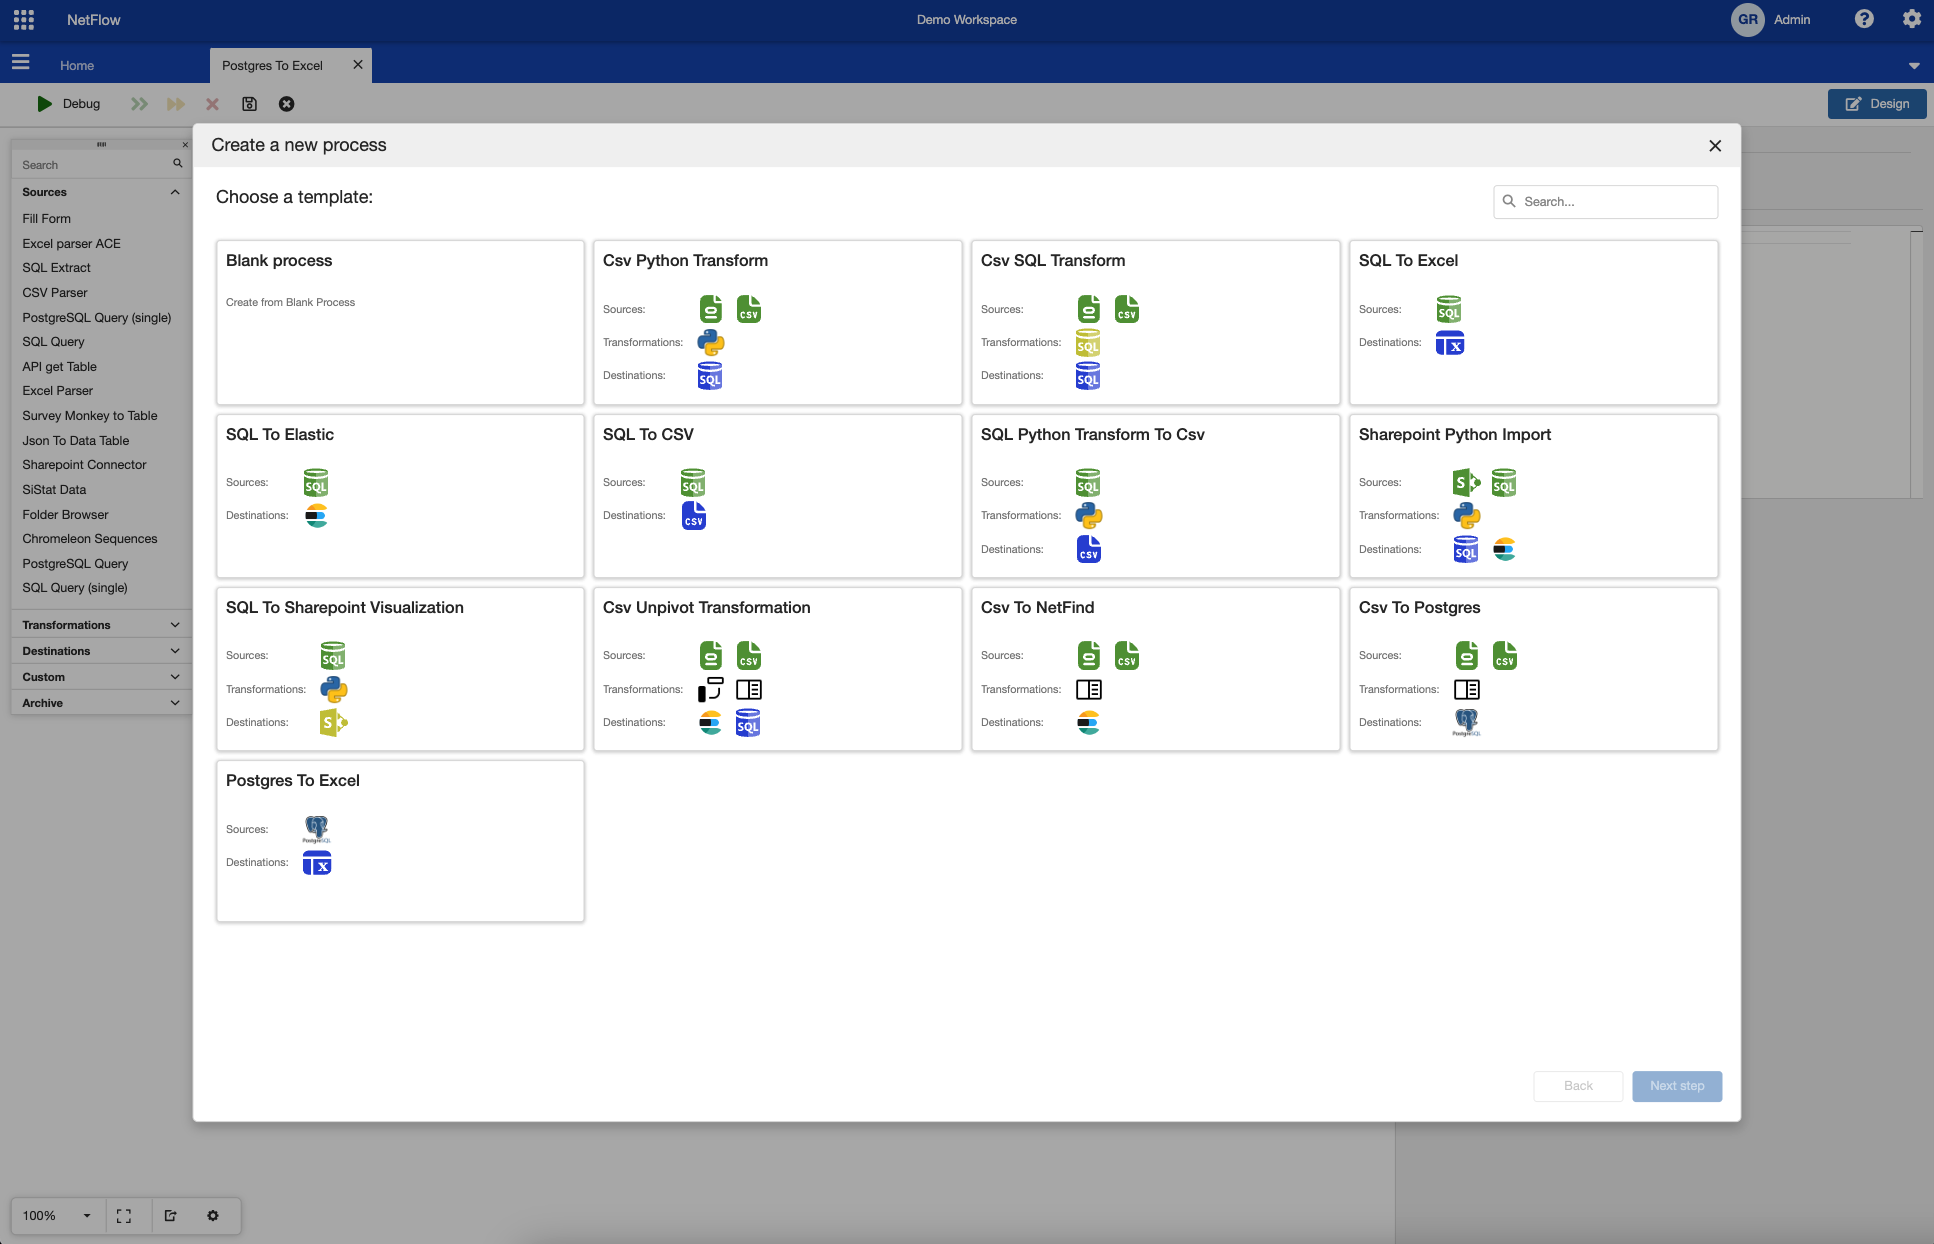This screenshot has width=1934, height=1244.
Task: Select the Blank process template card
Action: point(400,322)
